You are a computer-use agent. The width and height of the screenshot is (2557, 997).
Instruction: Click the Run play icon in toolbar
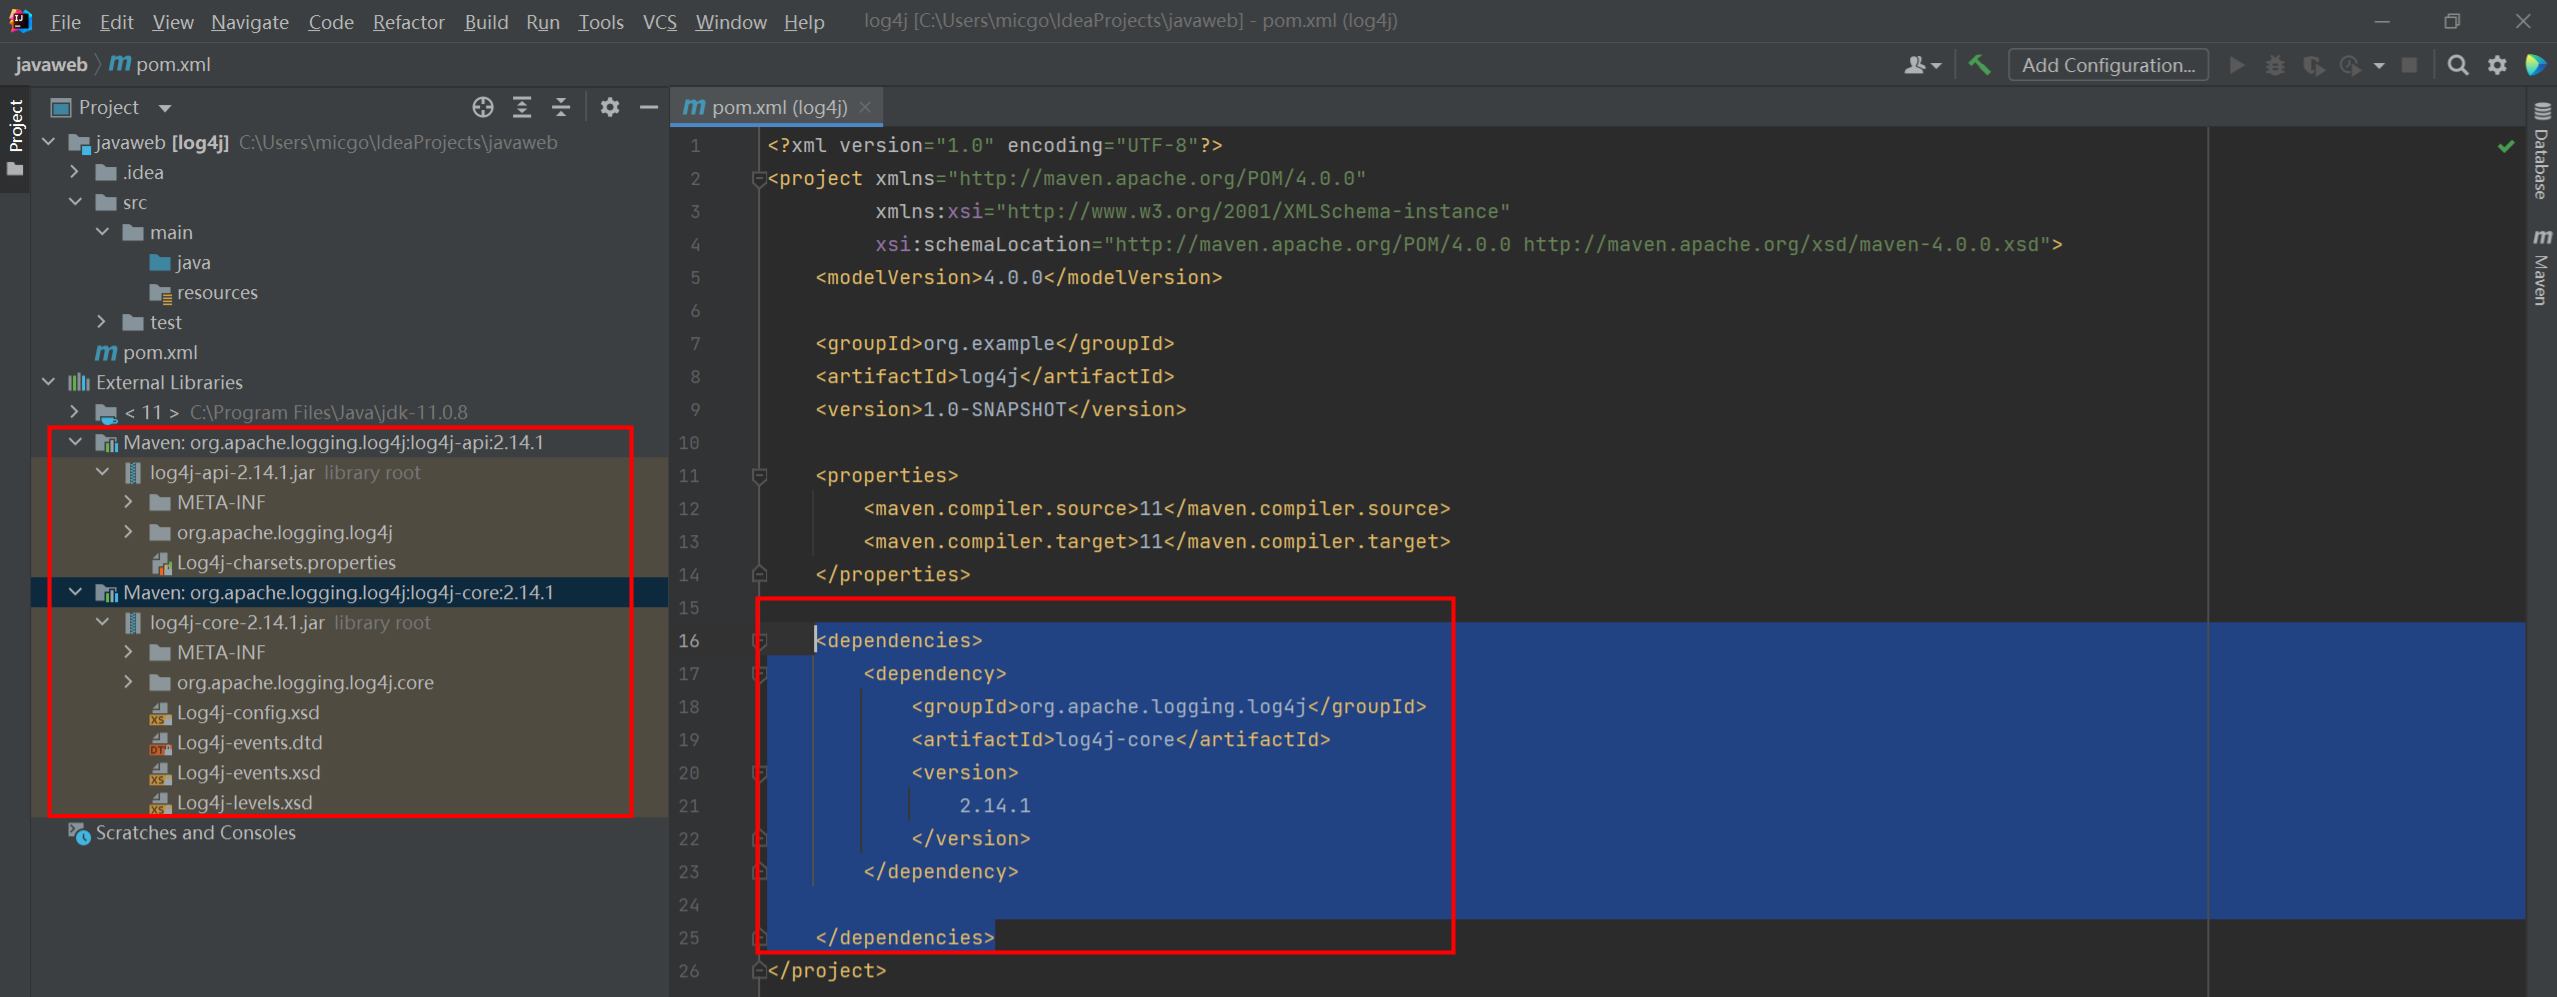[x=2237, y=65]
